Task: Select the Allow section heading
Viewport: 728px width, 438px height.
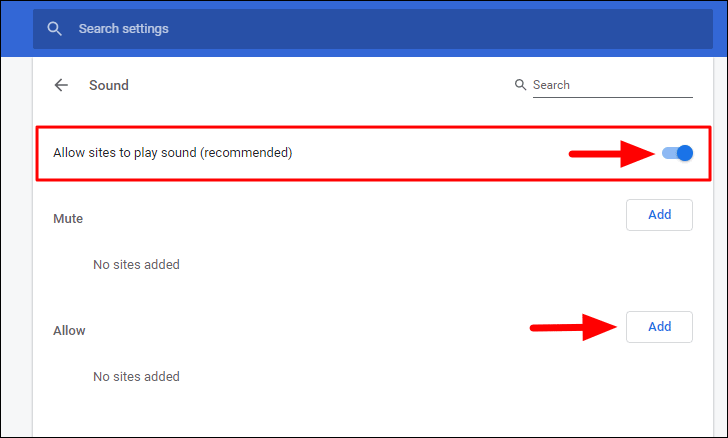Action: point(69,330)
